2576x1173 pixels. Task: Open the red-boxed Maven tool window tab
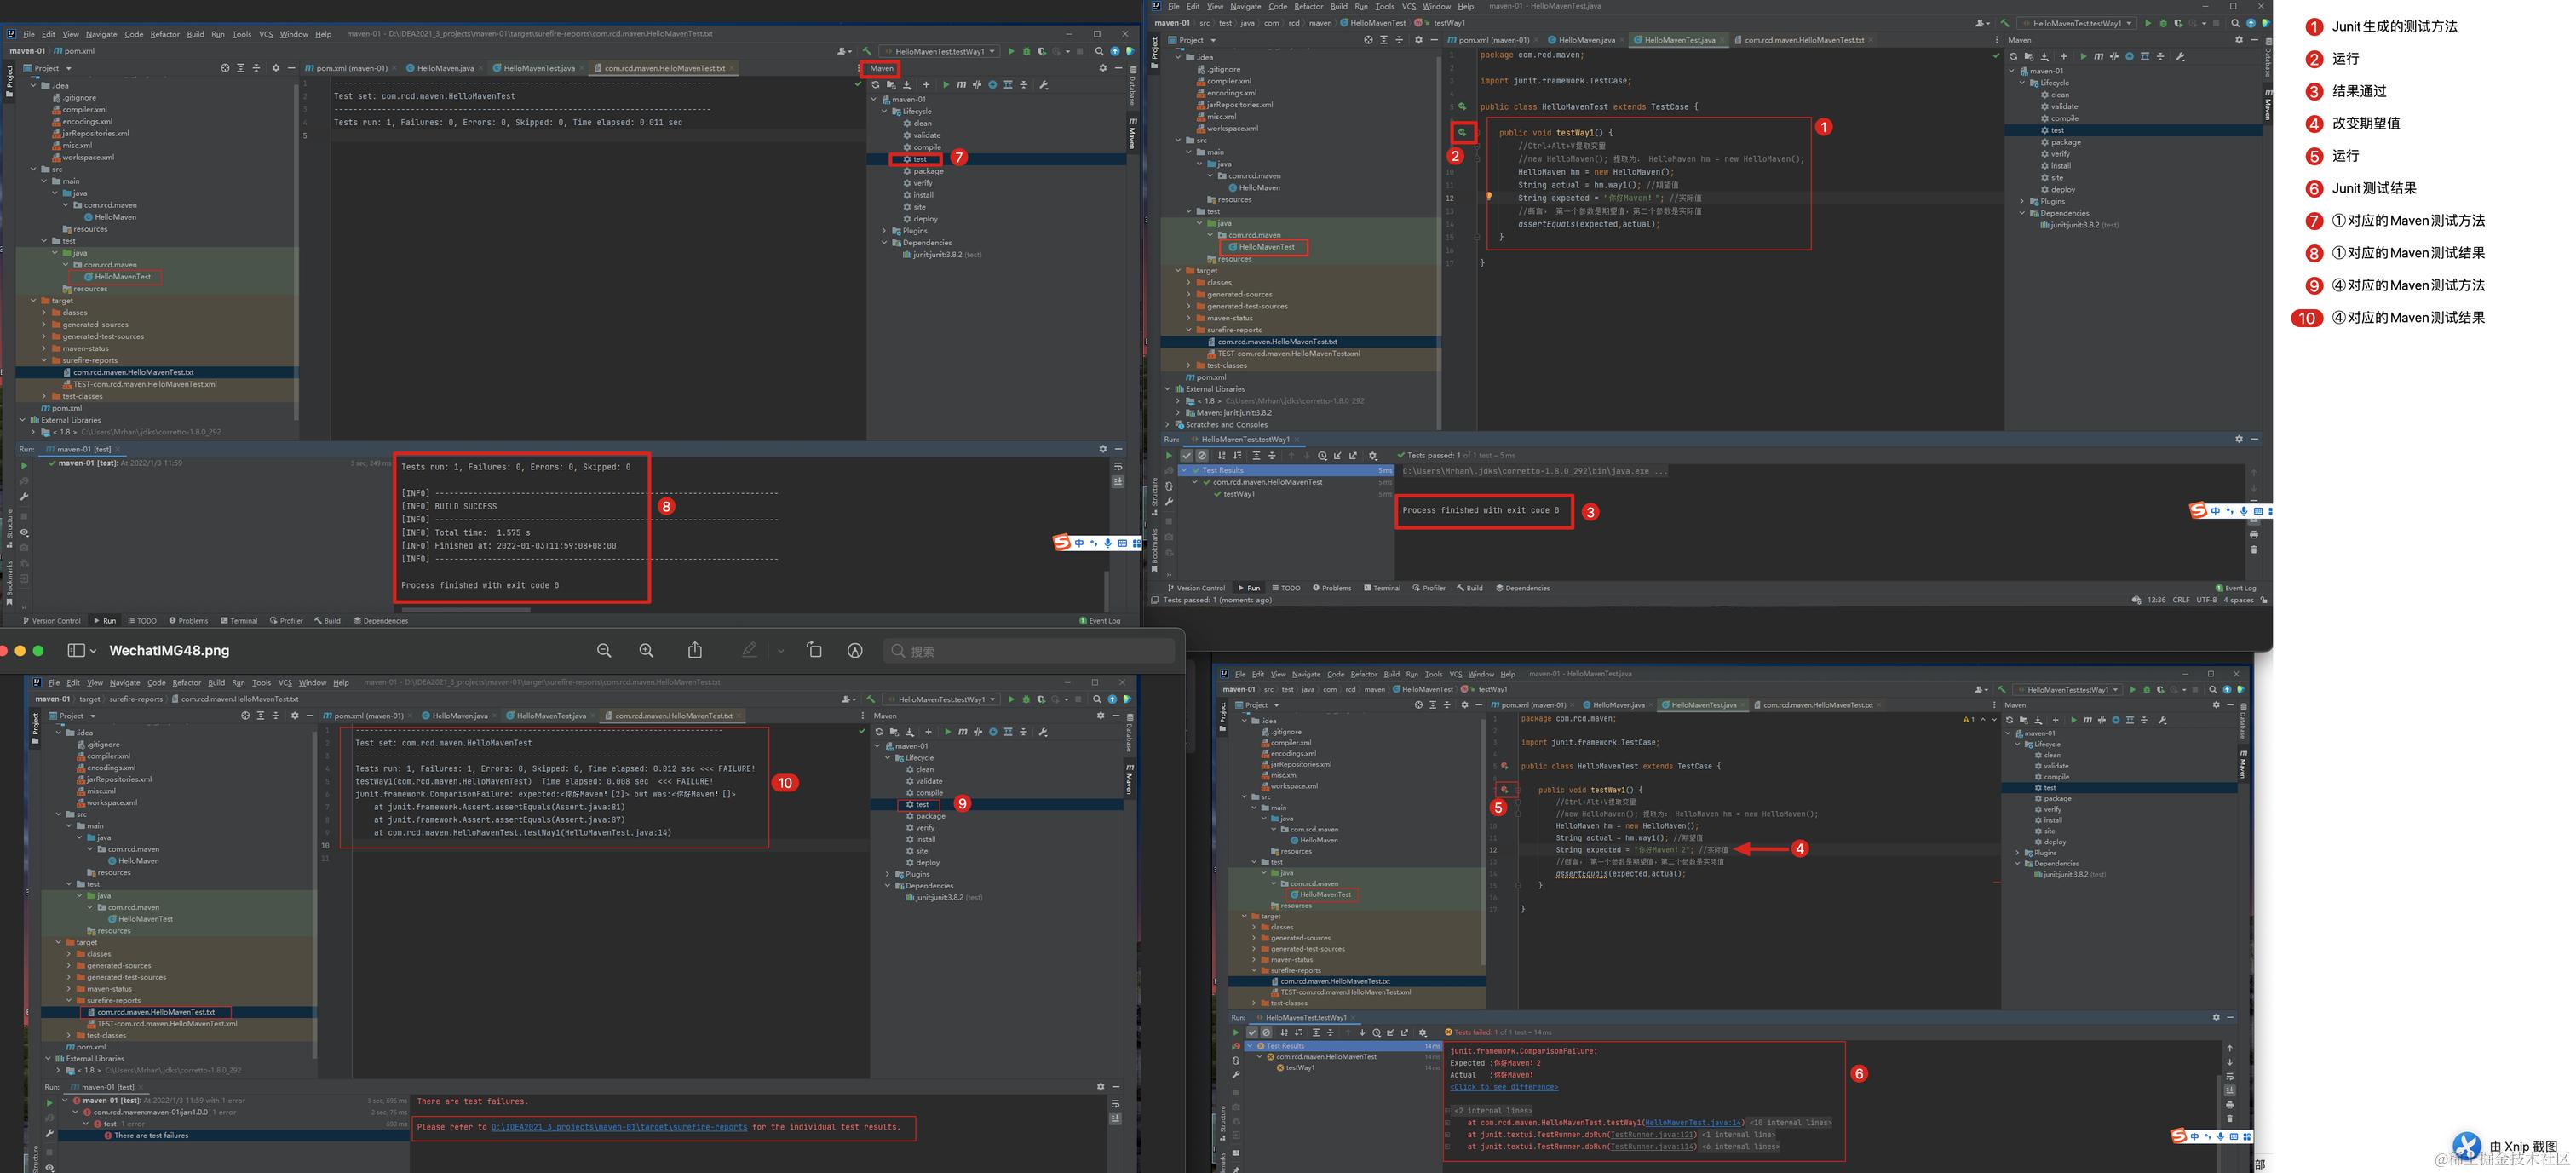[x=881, y=69]
